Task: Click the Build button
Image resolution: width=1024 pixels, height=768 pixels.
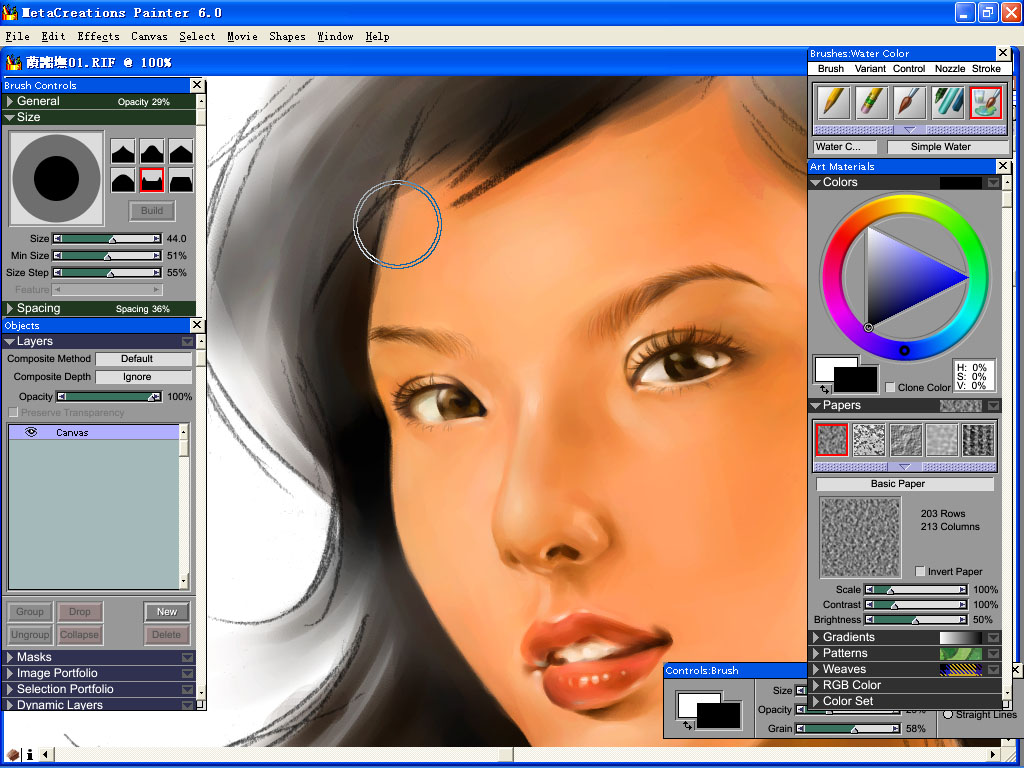Action: point(152,211)
